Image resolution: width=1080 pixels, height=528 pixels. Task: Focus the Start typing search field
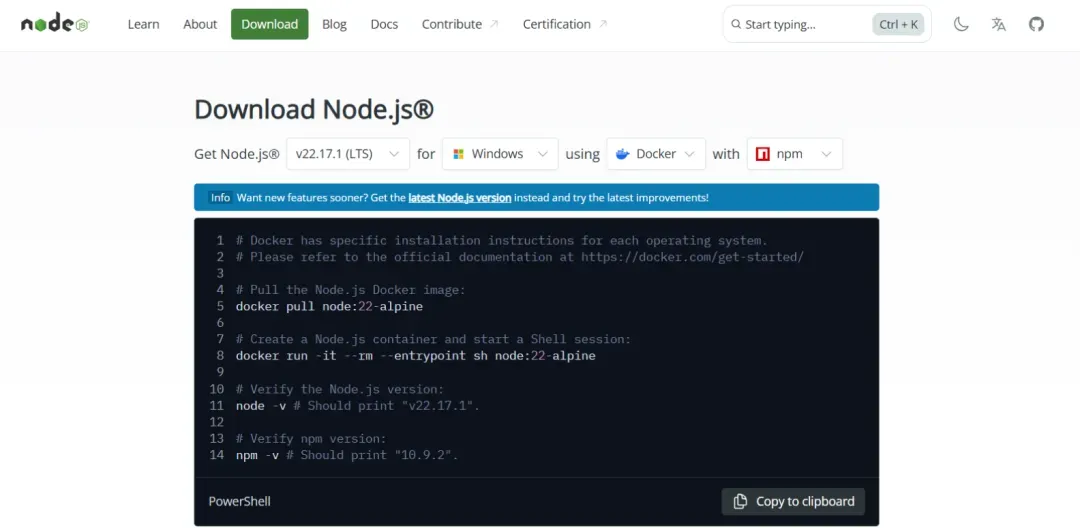827,25
